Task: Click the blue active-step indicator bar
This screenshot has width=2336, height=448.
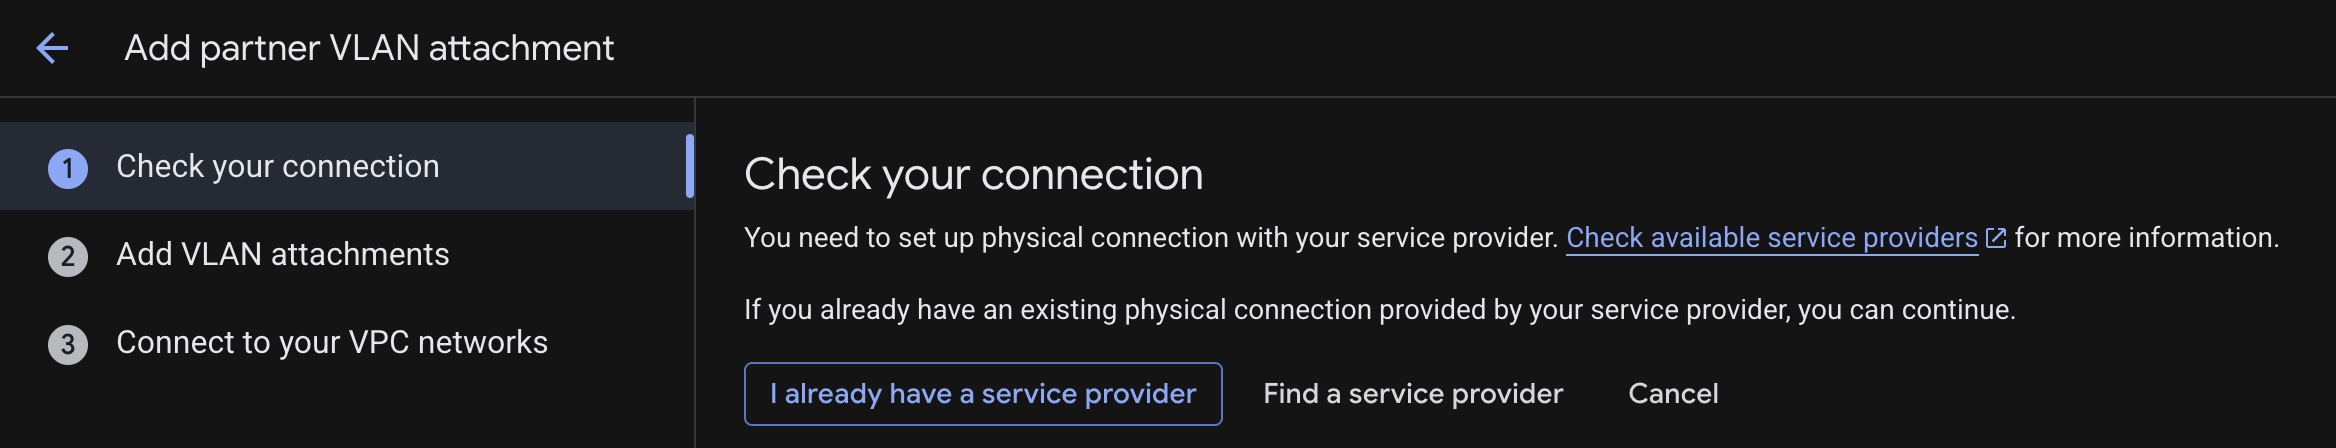Action: (690, 166)
